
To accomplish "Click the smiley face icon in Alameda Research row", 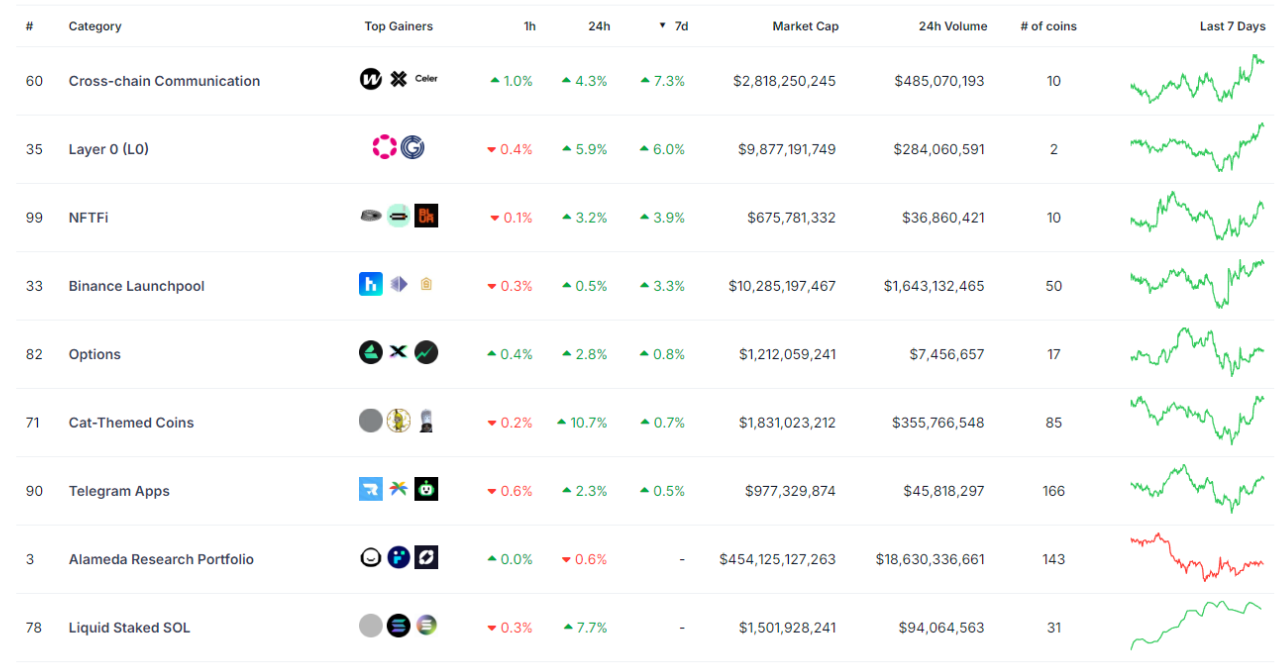I will click(371, 558).
